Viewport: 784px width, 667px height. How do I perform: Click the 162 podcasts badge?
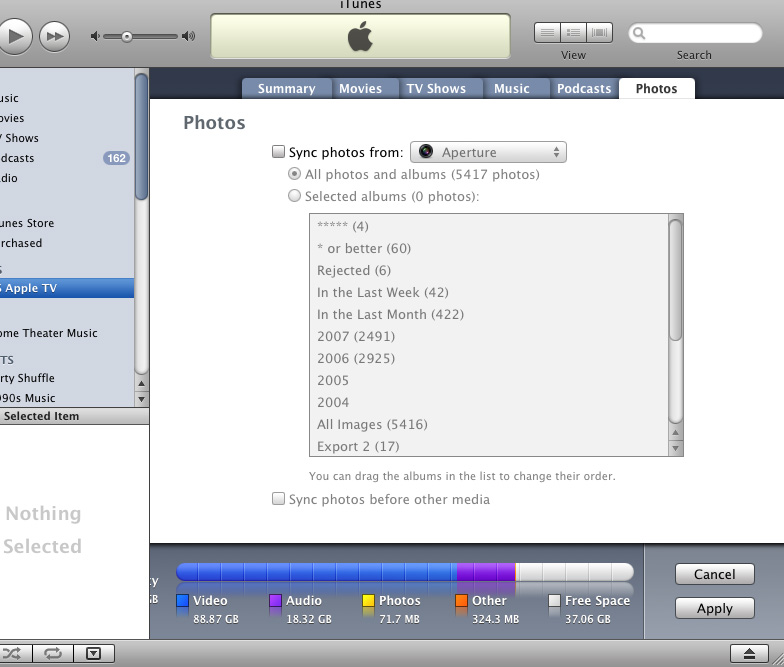tap(116, 158)
